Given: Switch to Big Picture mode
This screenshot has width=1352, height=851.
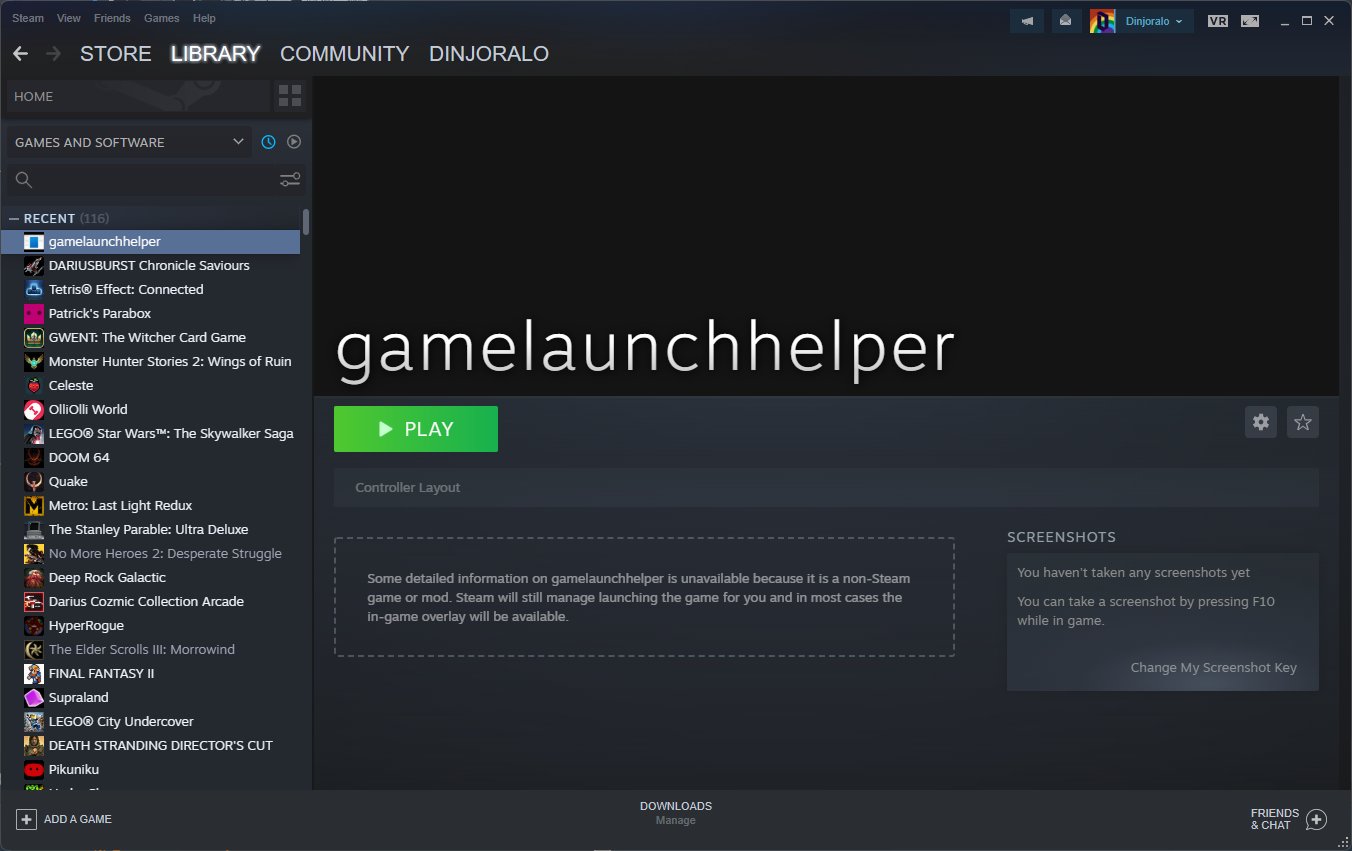Looking at the screenshot, I should point(1250,21).
